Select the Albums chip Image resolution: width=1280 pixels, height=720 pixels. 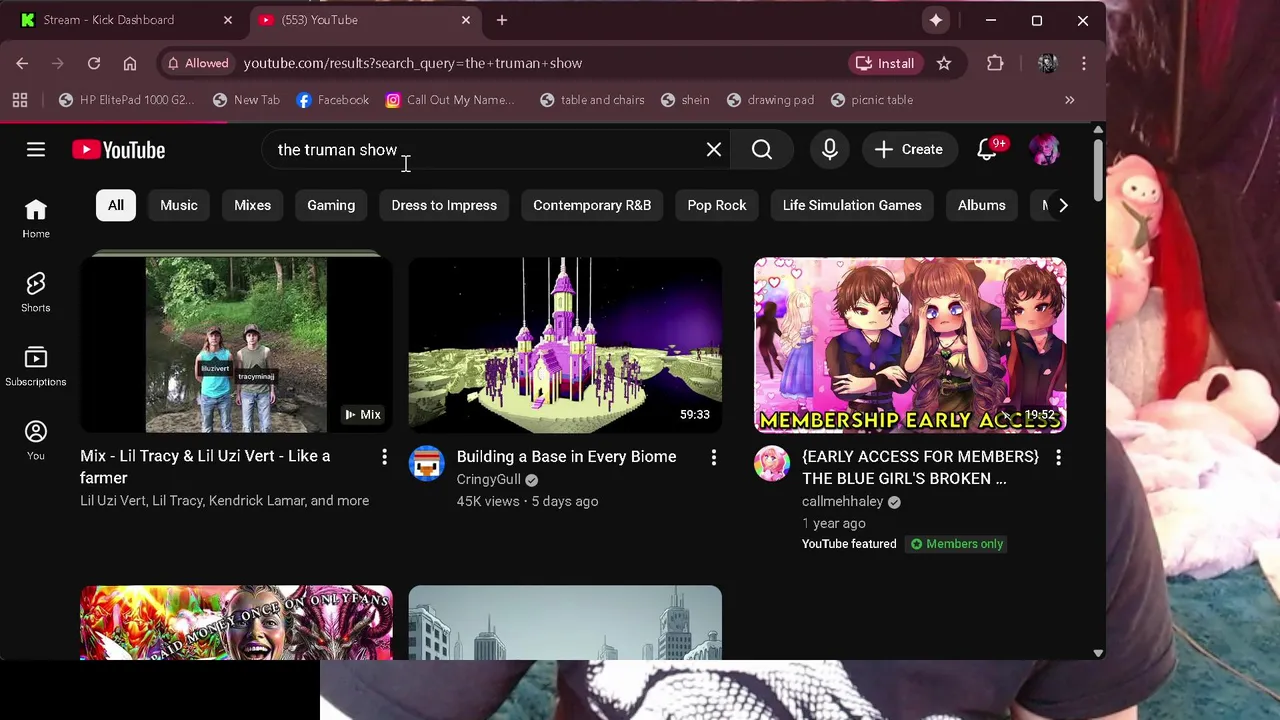982,205
